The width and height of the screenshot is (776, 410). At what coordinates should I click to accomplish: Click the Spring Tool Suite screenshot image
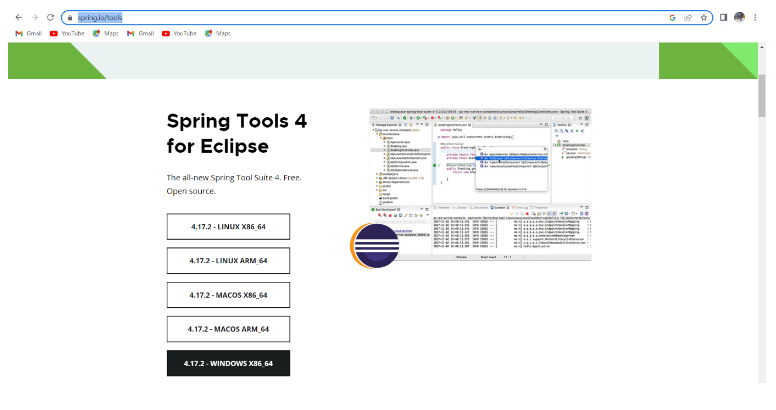pos(480,185)
